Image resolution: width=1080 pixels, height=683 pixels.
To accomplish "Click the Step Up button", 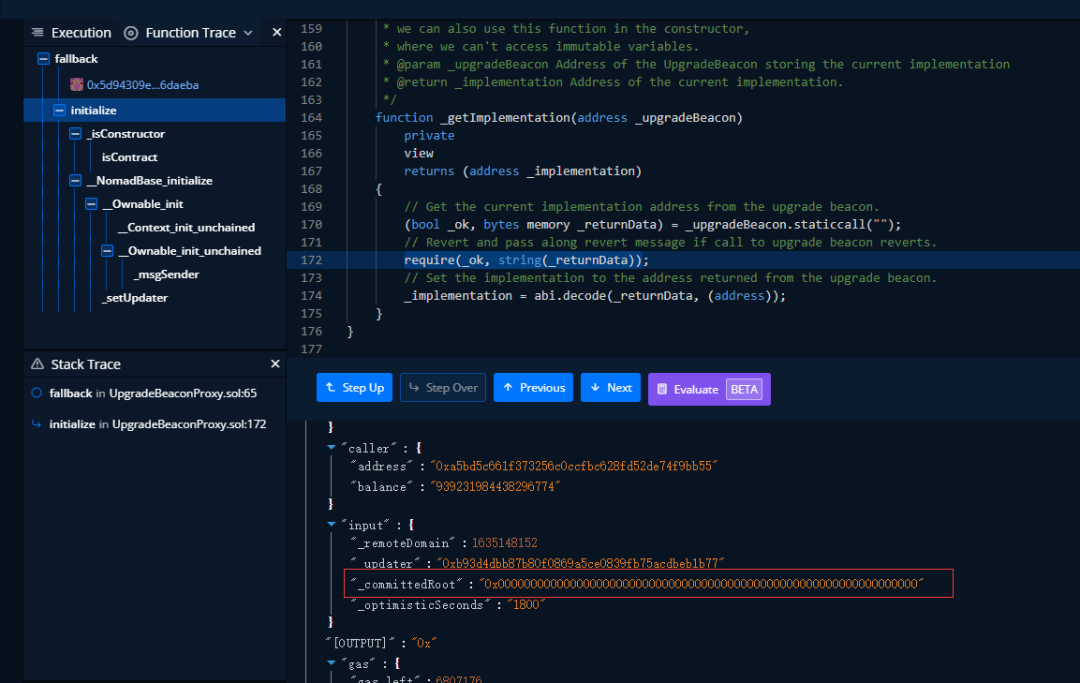I will pyautogui.click(x=355, y=388).
